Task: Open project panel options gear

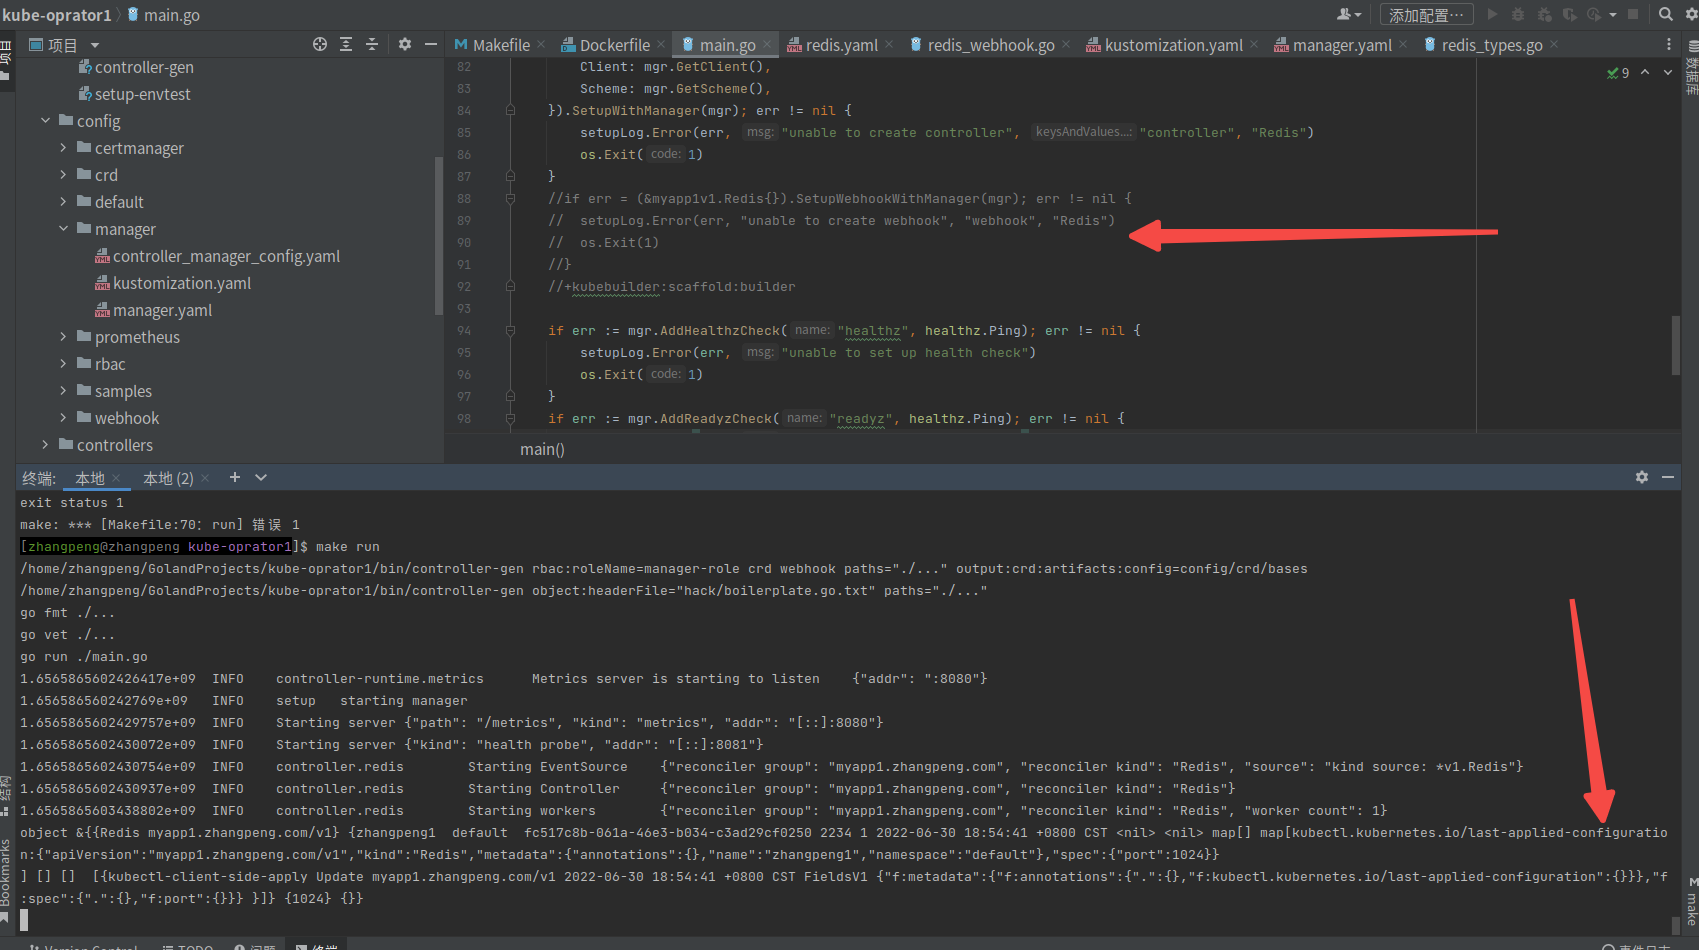Action: 405,44
